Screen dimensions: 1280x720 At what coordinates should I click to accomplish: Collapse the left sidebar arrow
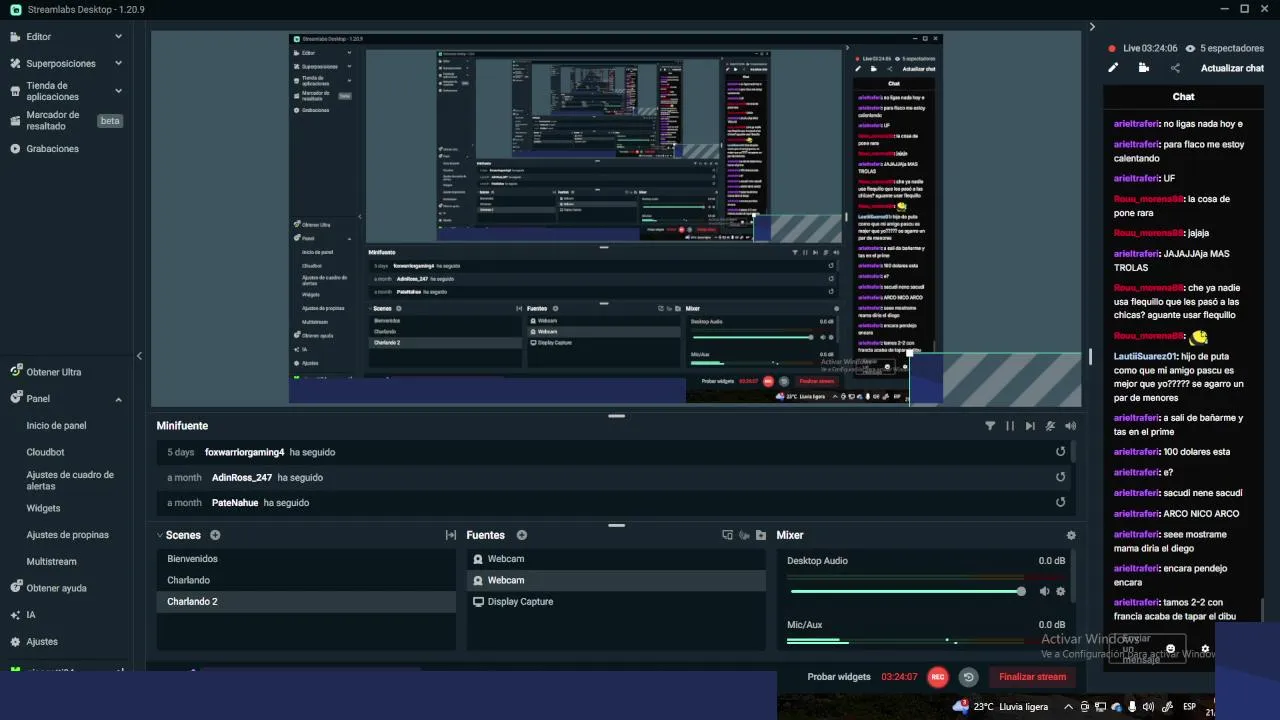coord(139,356)
